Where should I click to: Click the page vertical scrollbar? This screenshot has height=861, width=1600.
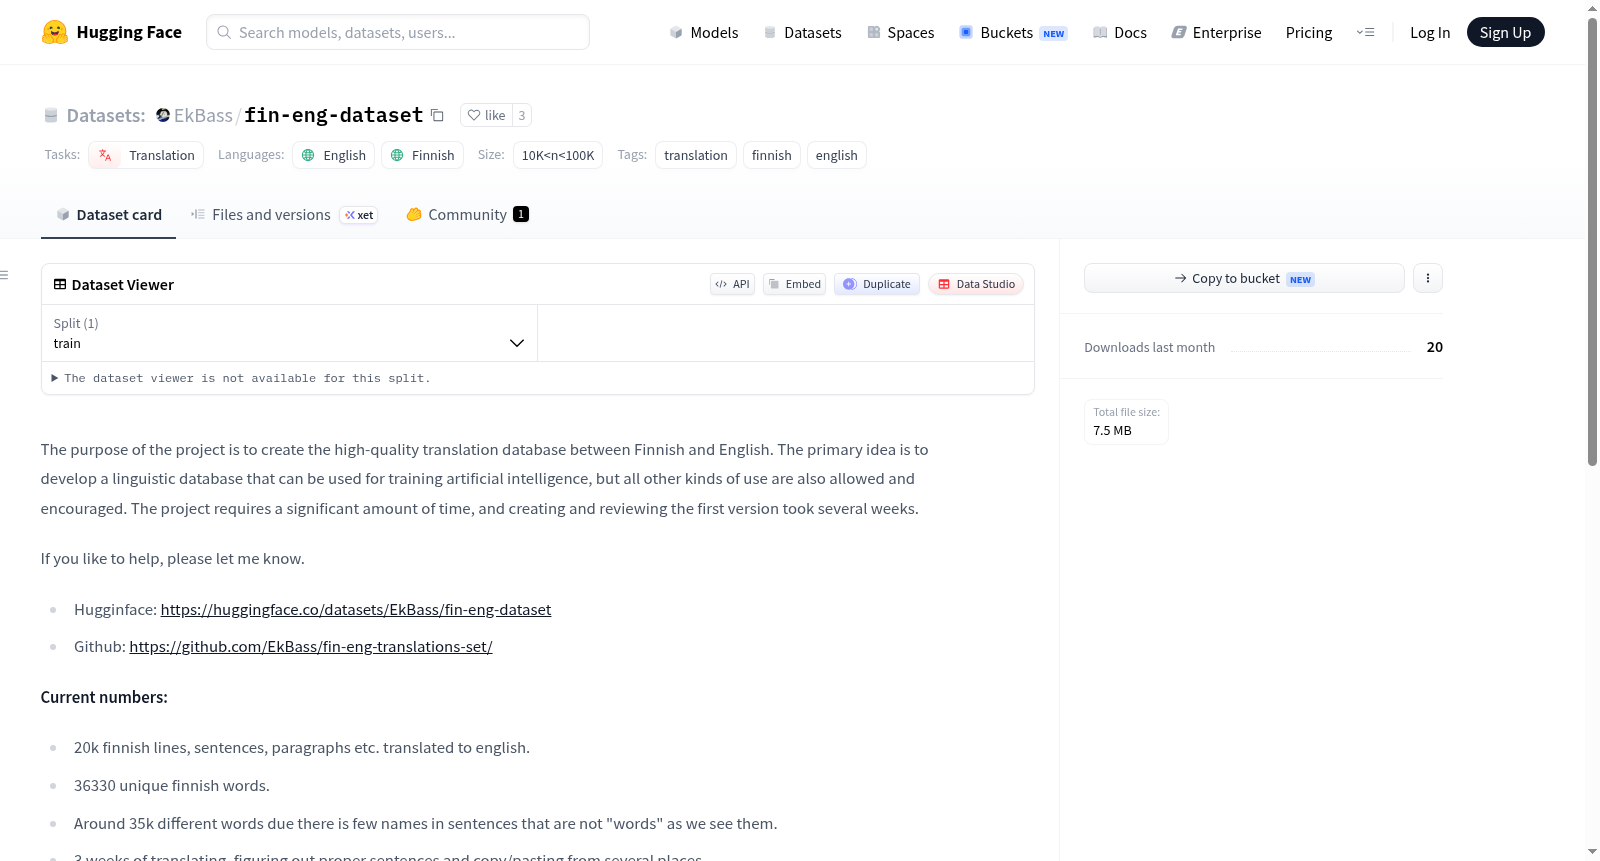[x=1592, y=240]
